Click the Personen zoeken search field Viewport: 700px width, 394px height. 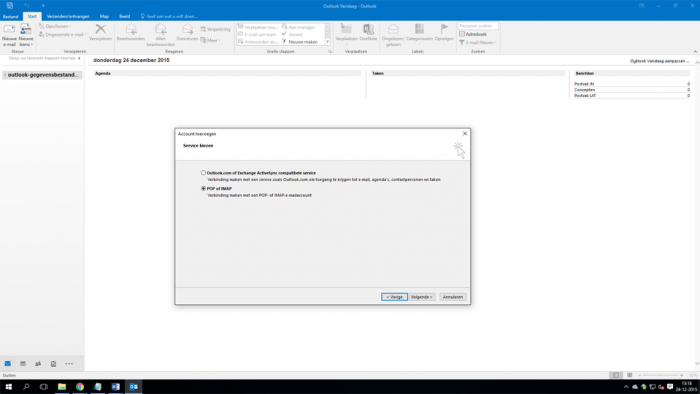[x=478, y=26]
